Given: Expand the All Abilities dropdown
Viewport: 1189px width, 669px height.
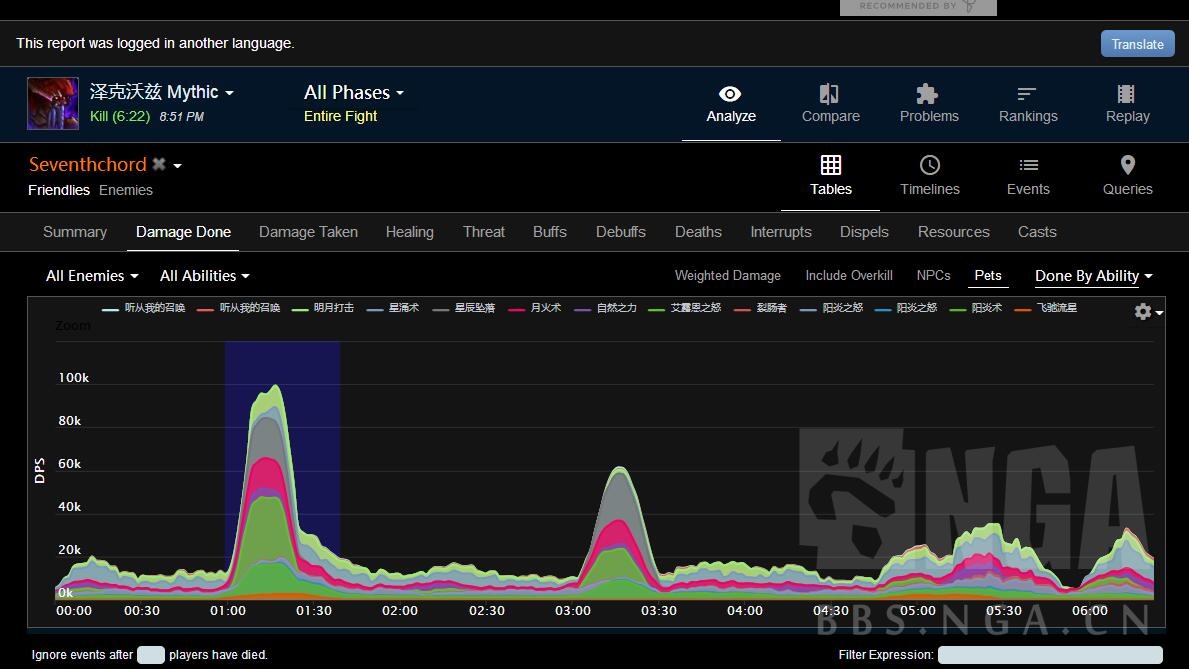Looking at the screenshot, I should 205,276.
